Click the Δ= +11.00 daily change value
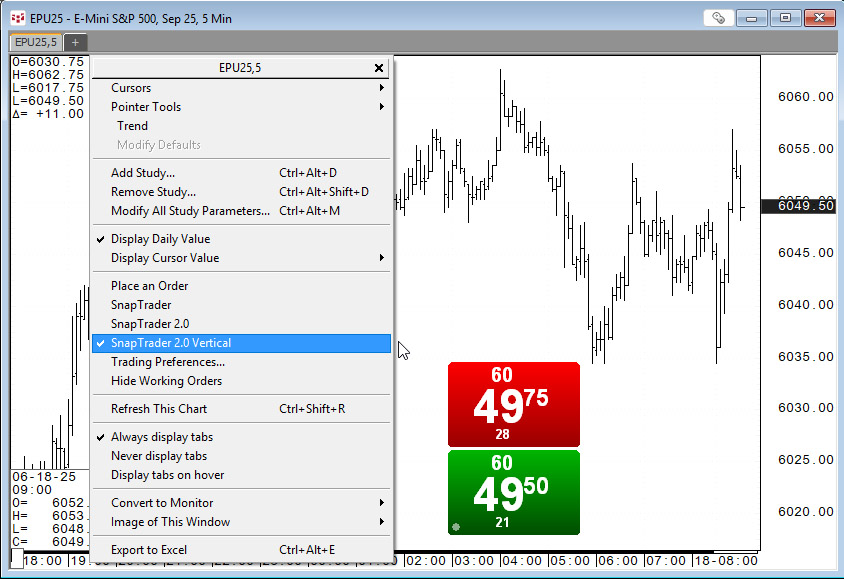Screen dimensions: 844x579 (x=48, y=114)
